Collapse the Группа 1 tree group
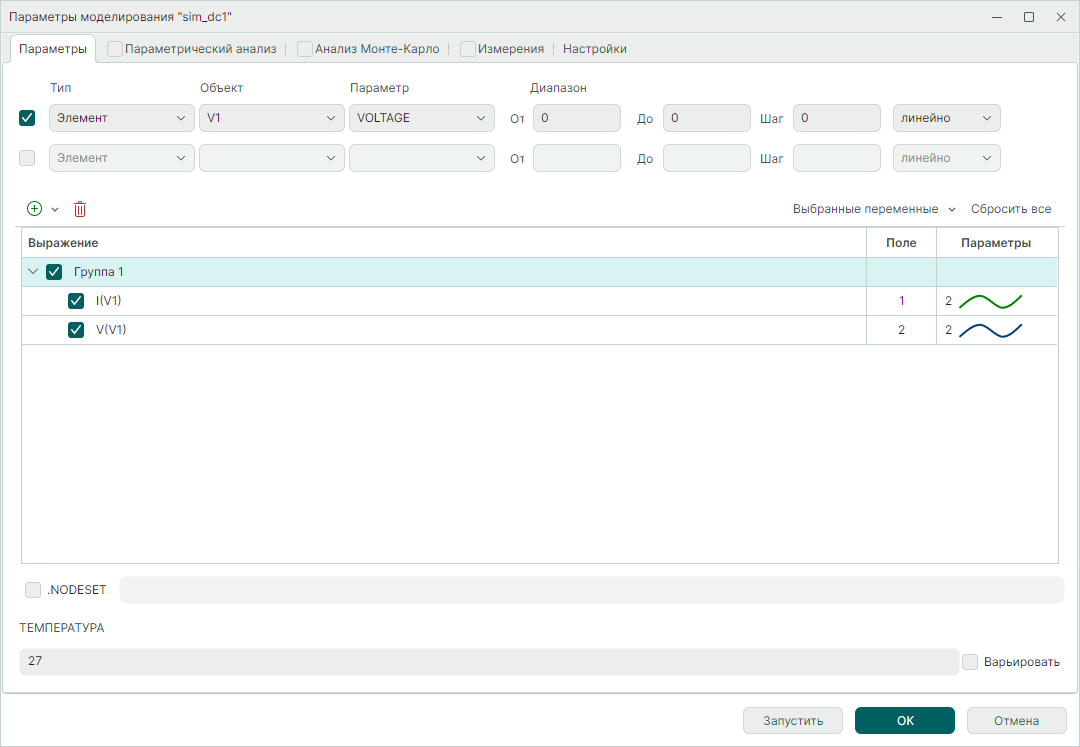 33,272
